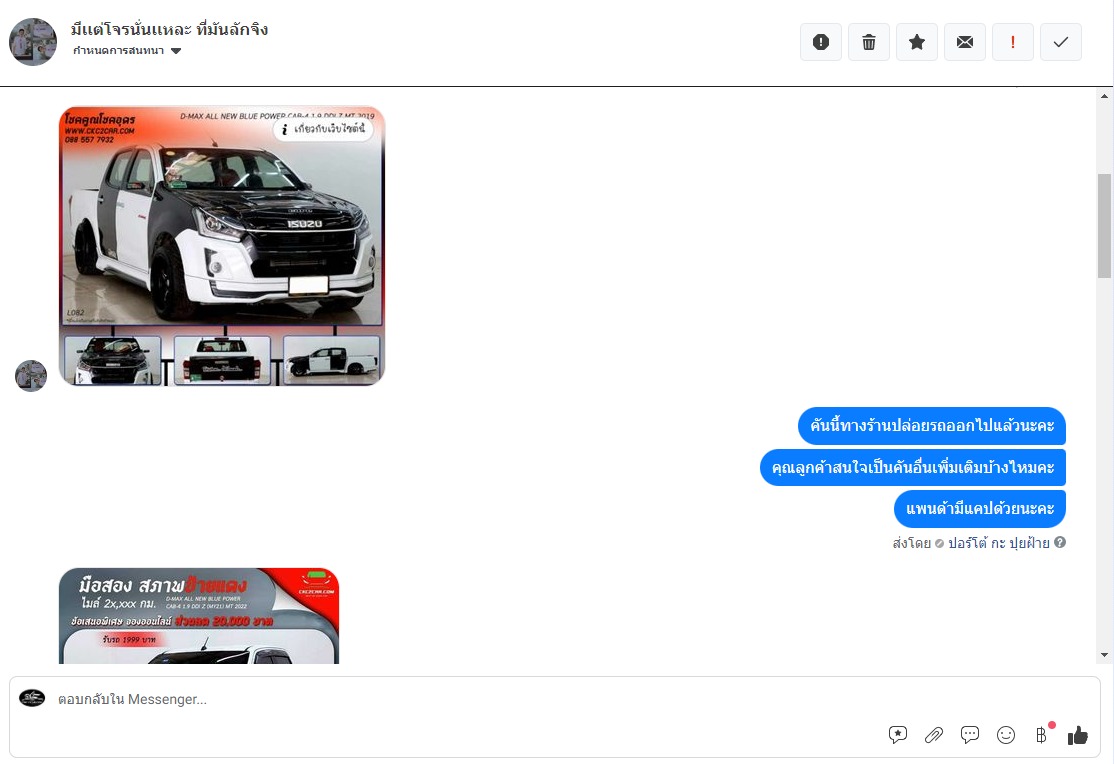Open the มือสอง สภาพป้ายแดง ad image

pyautogui.click(x=199, y=615)
